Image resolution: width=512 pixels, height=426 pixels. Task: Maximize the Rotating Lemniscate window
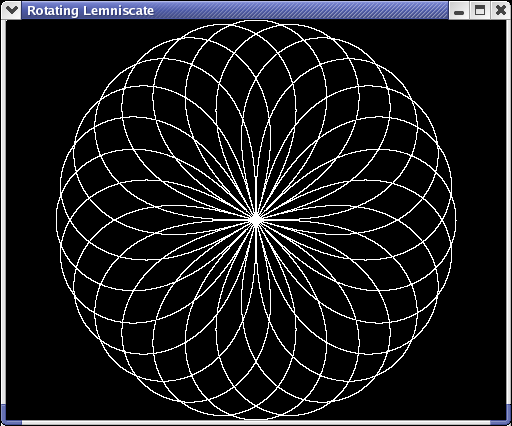point(480,10)
